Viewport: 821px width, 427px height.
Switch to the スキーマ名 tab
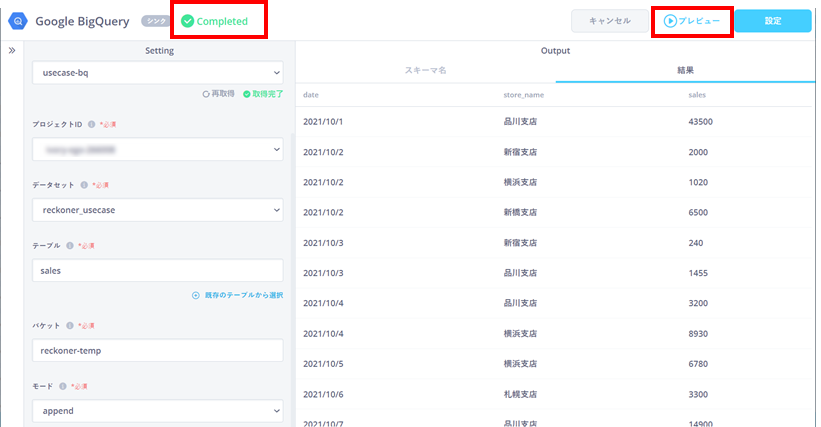pyautogui.click(x=425, y=70)
